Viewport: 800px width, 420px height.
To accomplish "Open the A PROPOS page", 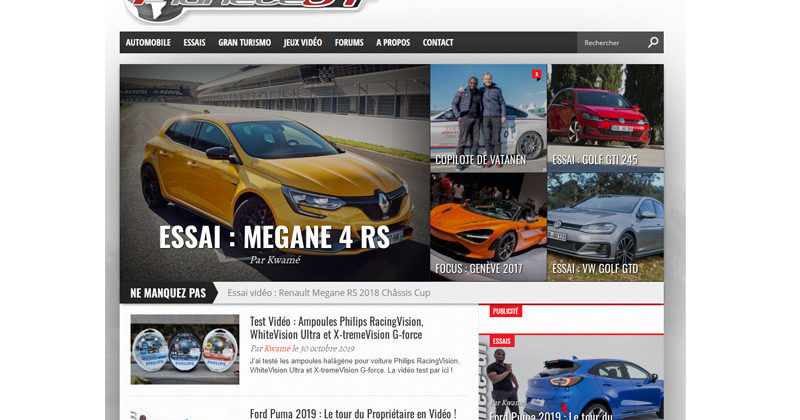I will click(393, 42).
